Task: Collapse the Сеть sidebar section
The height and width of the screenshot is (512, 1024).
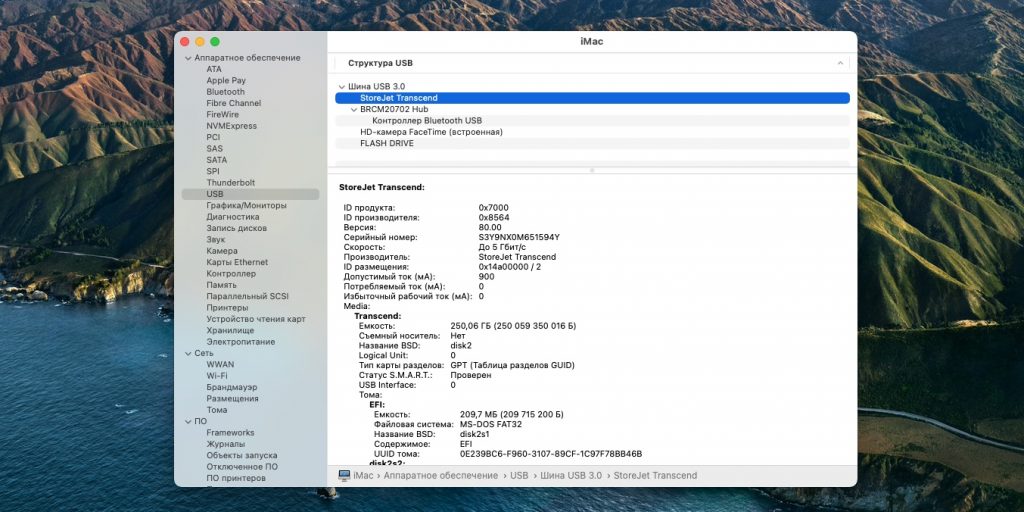Action: pyautogui.click(x=188, y=353)
